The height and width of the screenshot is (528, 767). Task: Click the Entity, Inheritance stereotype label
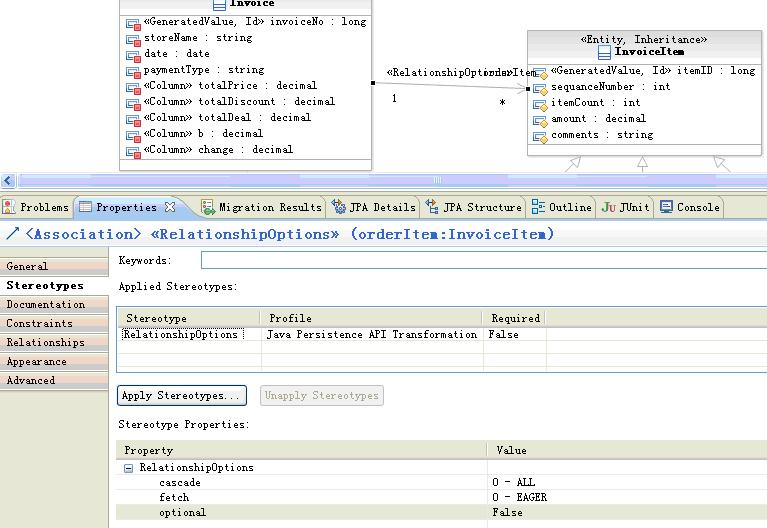click(644, 39)
